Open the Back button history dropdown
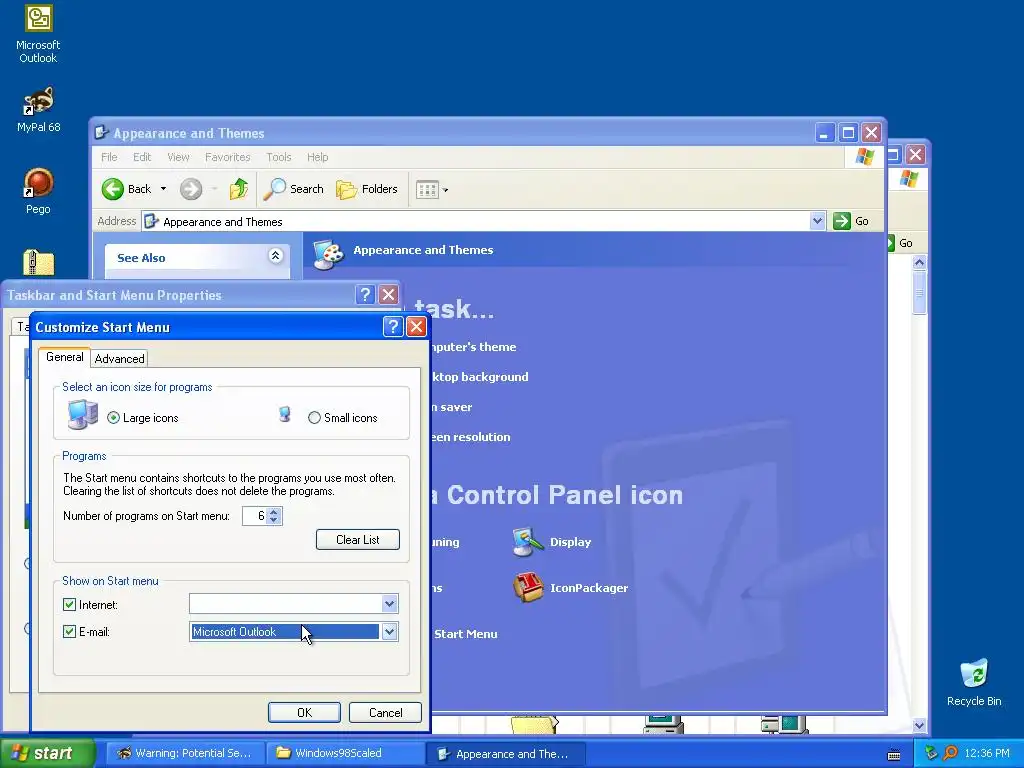 (163, 189)
